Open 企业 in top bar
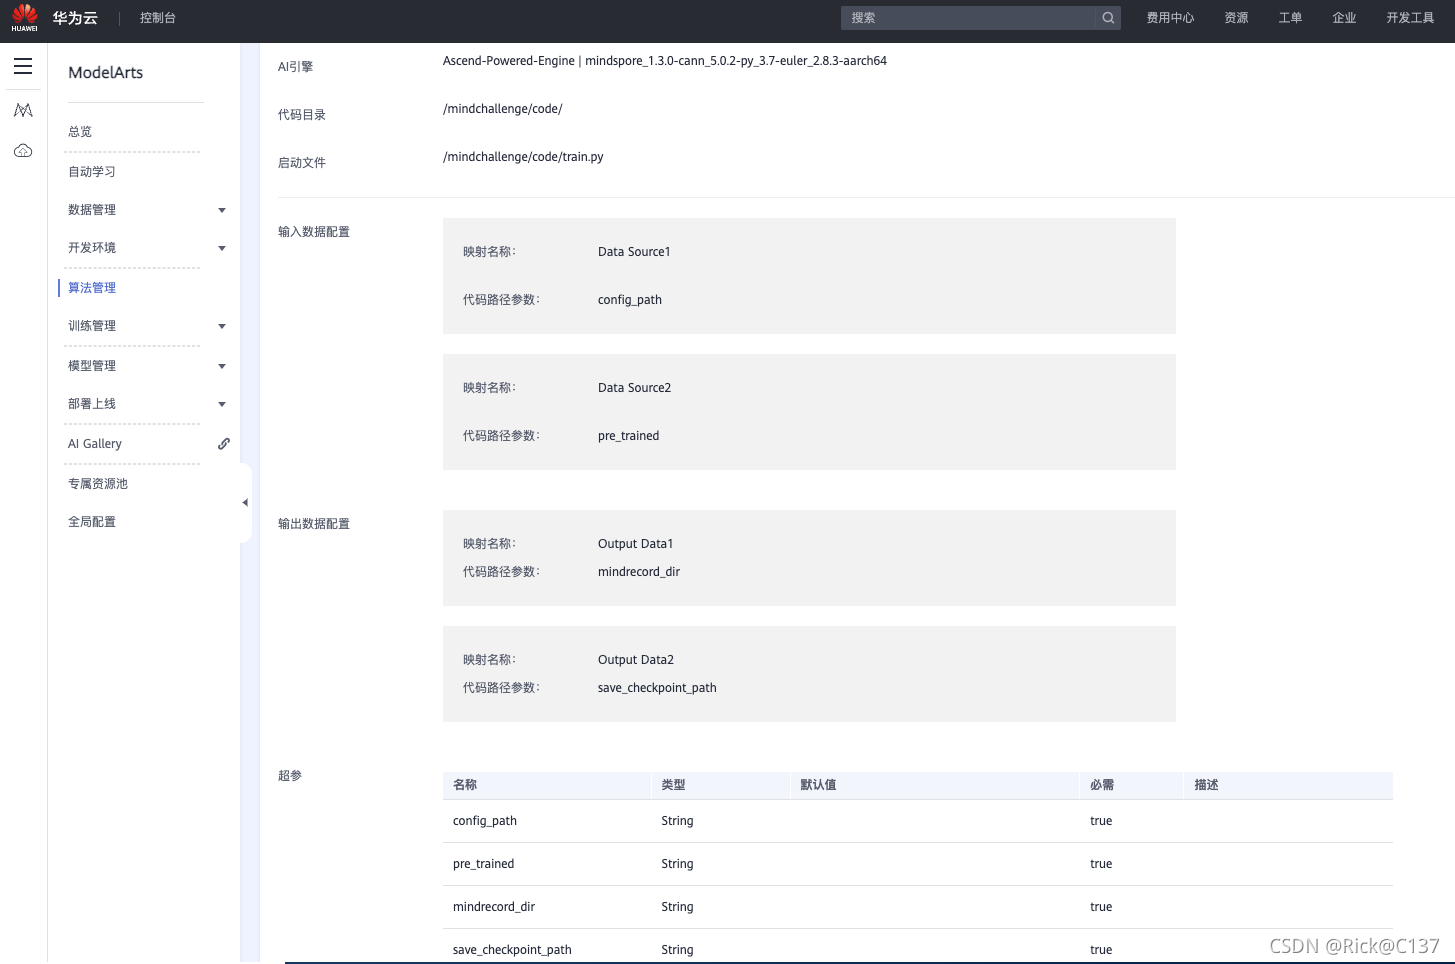 point(1344,18)
